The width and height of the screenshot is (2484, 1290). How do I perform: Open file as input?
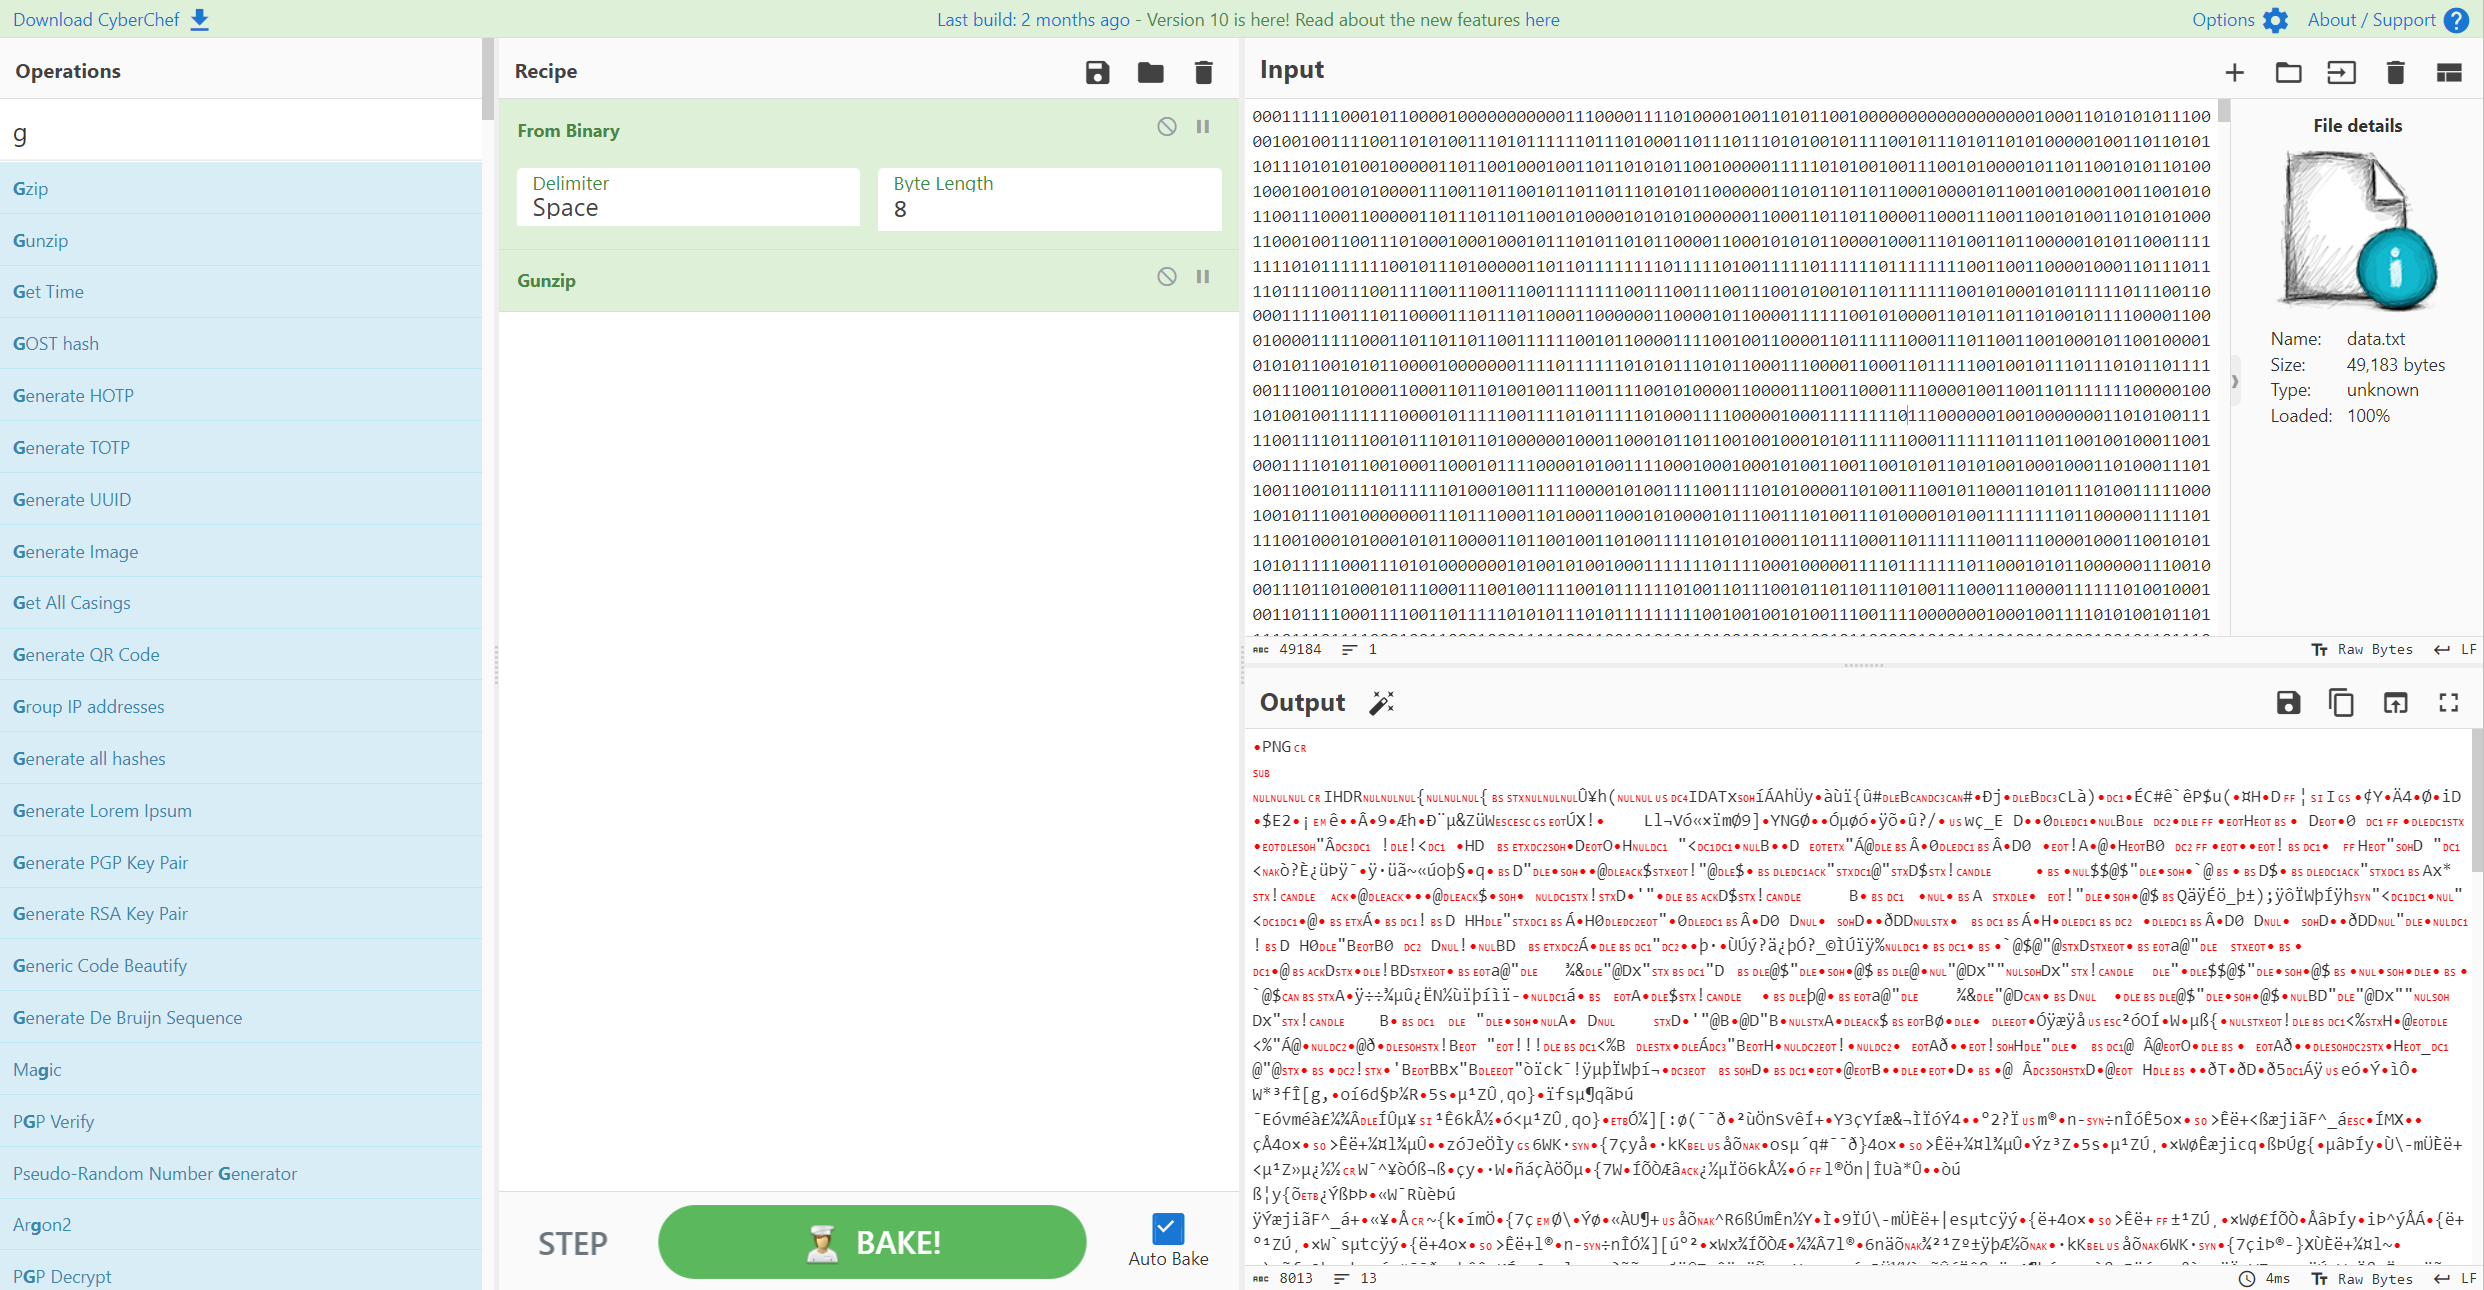[x=2341, y=72]
